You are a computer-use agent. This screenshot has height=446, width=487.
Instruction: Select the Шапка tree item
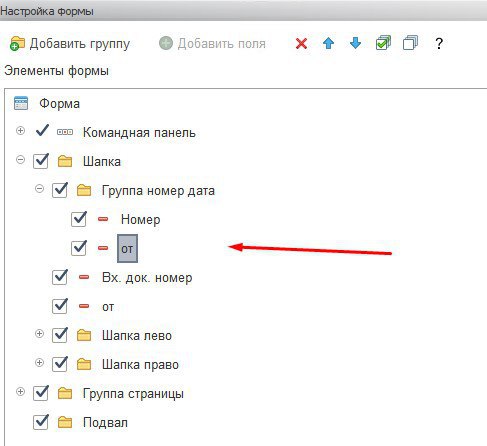102,162
